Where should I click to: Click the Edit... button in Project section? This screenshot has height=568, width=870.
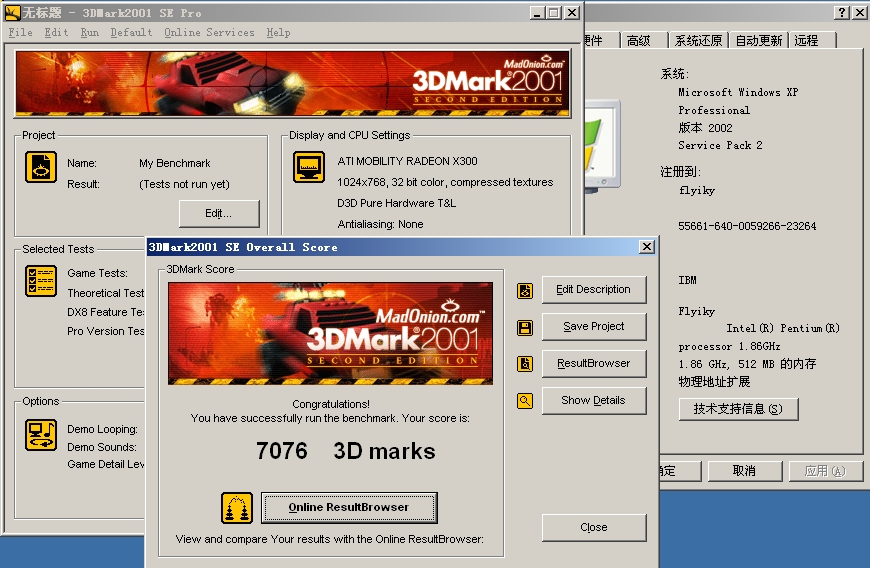[x=219, y=214]
